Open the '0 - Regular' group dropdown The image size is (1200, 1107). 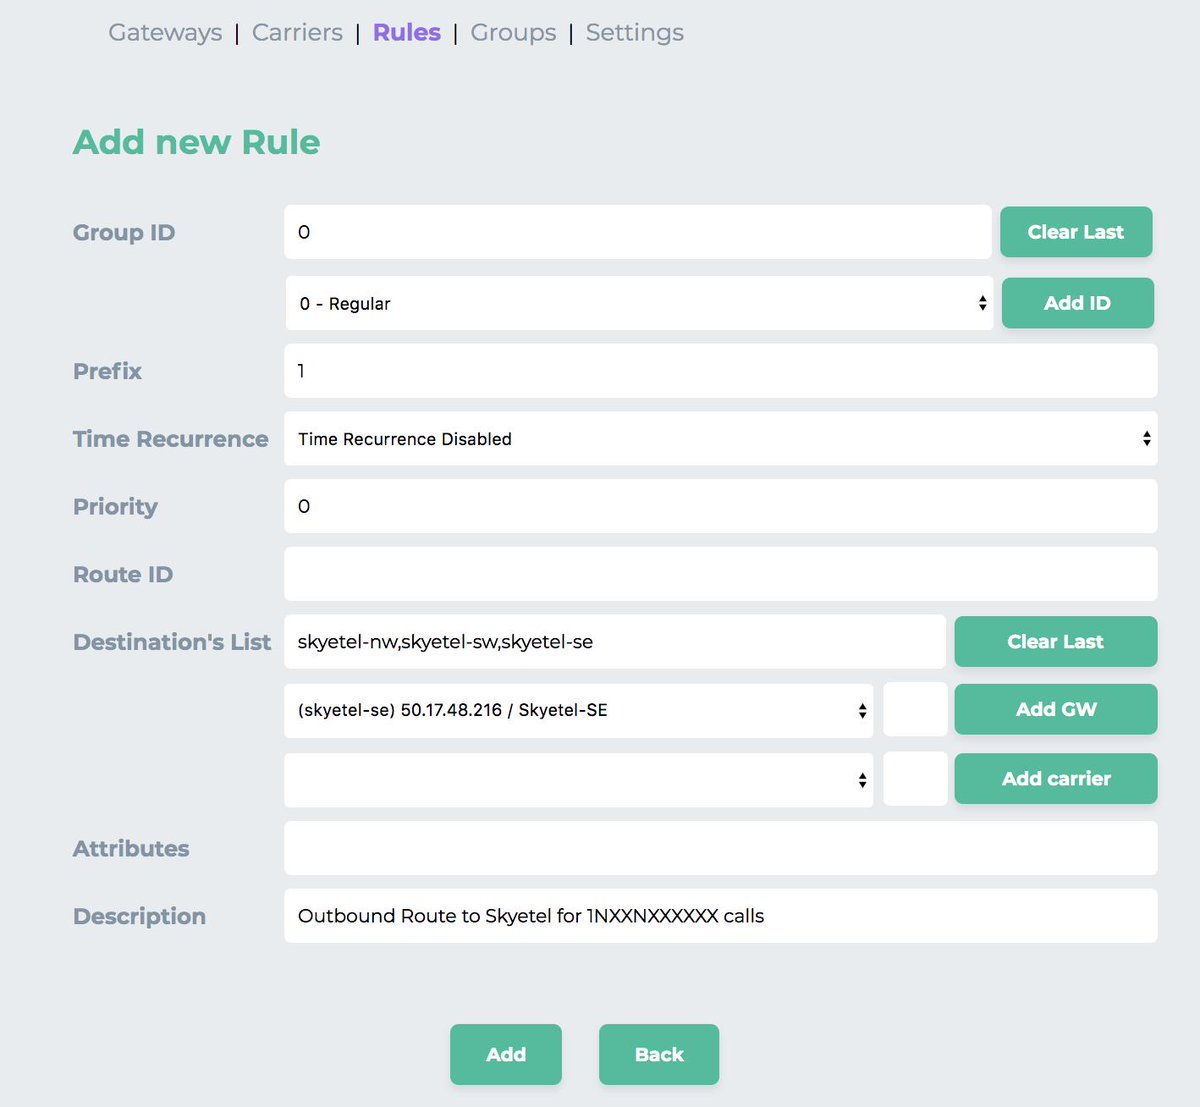[639, 303]
